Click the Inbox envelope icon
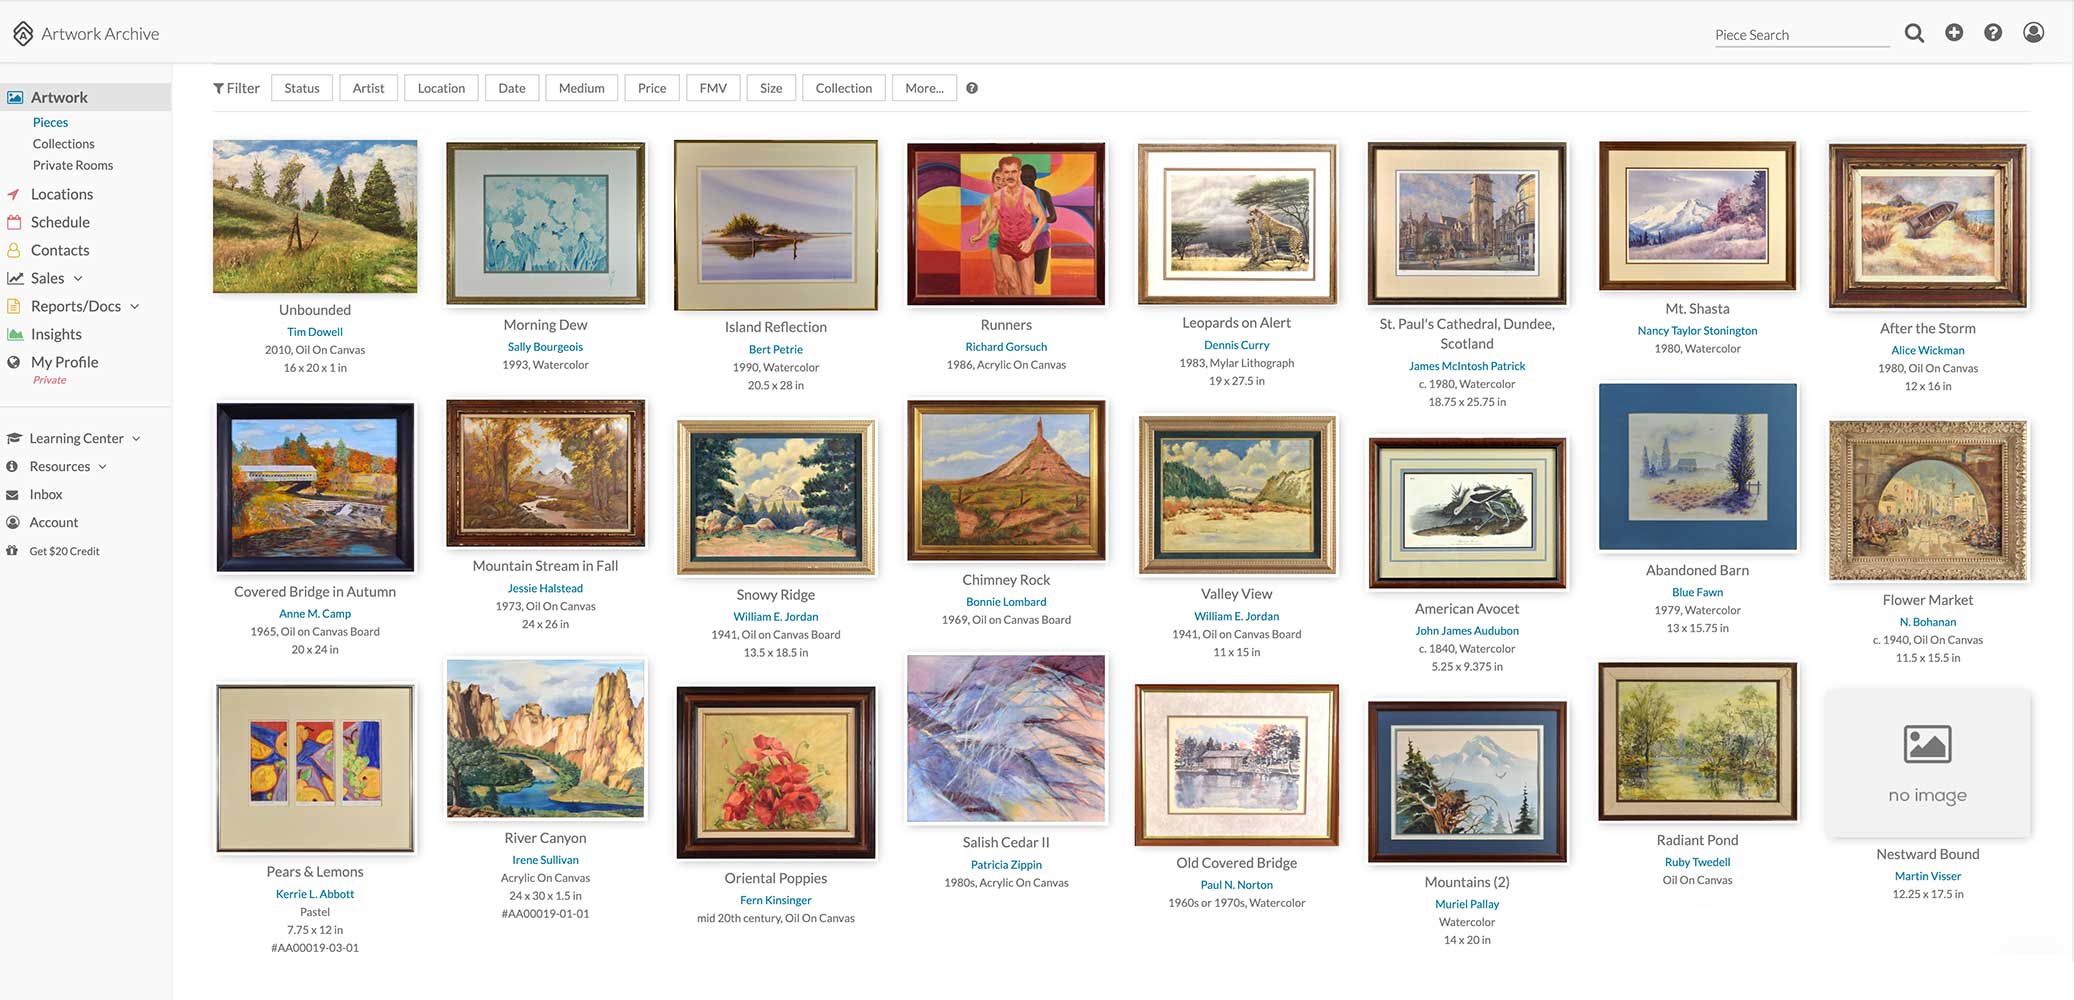Viewport: 2074px width, 1000px height. click(x=13, y=494)
